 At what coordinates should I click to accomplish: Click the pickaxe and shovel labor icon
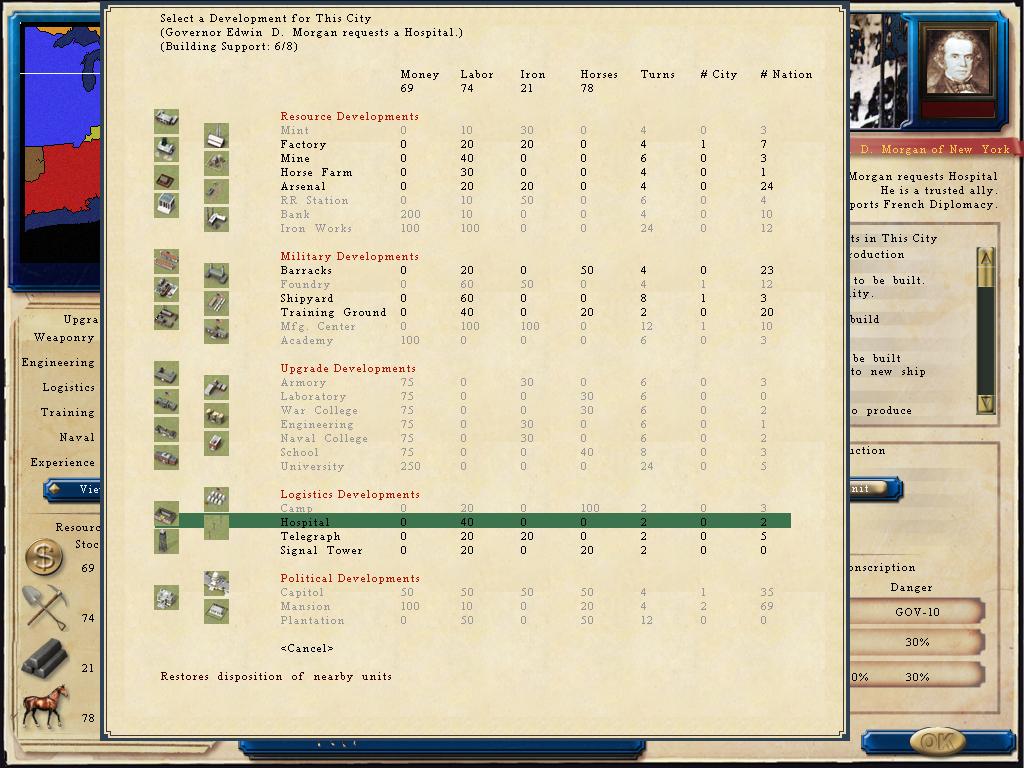click(44, 607)
